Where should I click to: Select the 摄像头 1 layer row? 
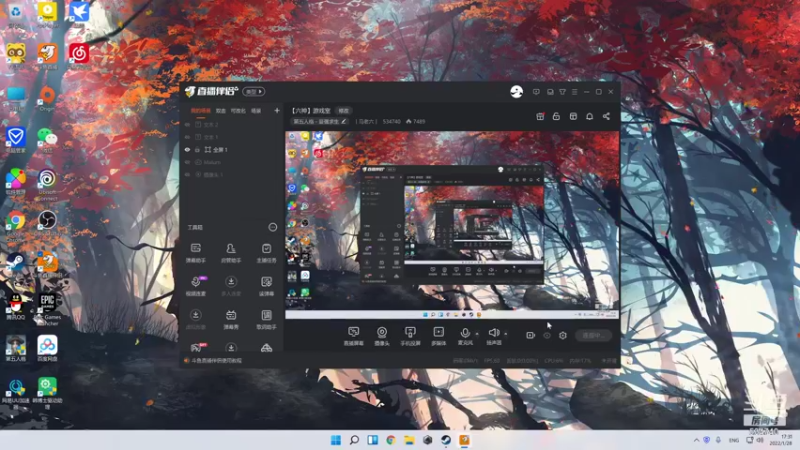pos(232,174)
